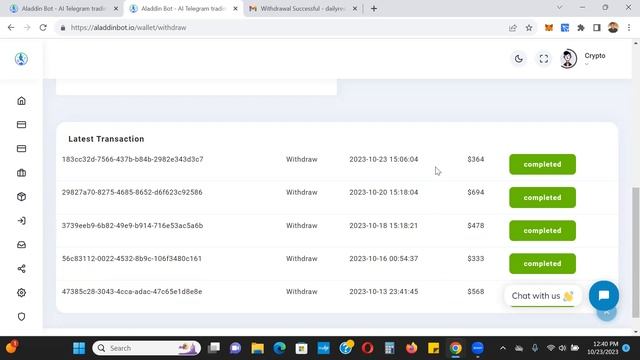Click the login arrow icon in sidebar
Viewport: 640px width, 360px height.
[x=22, y=221]
